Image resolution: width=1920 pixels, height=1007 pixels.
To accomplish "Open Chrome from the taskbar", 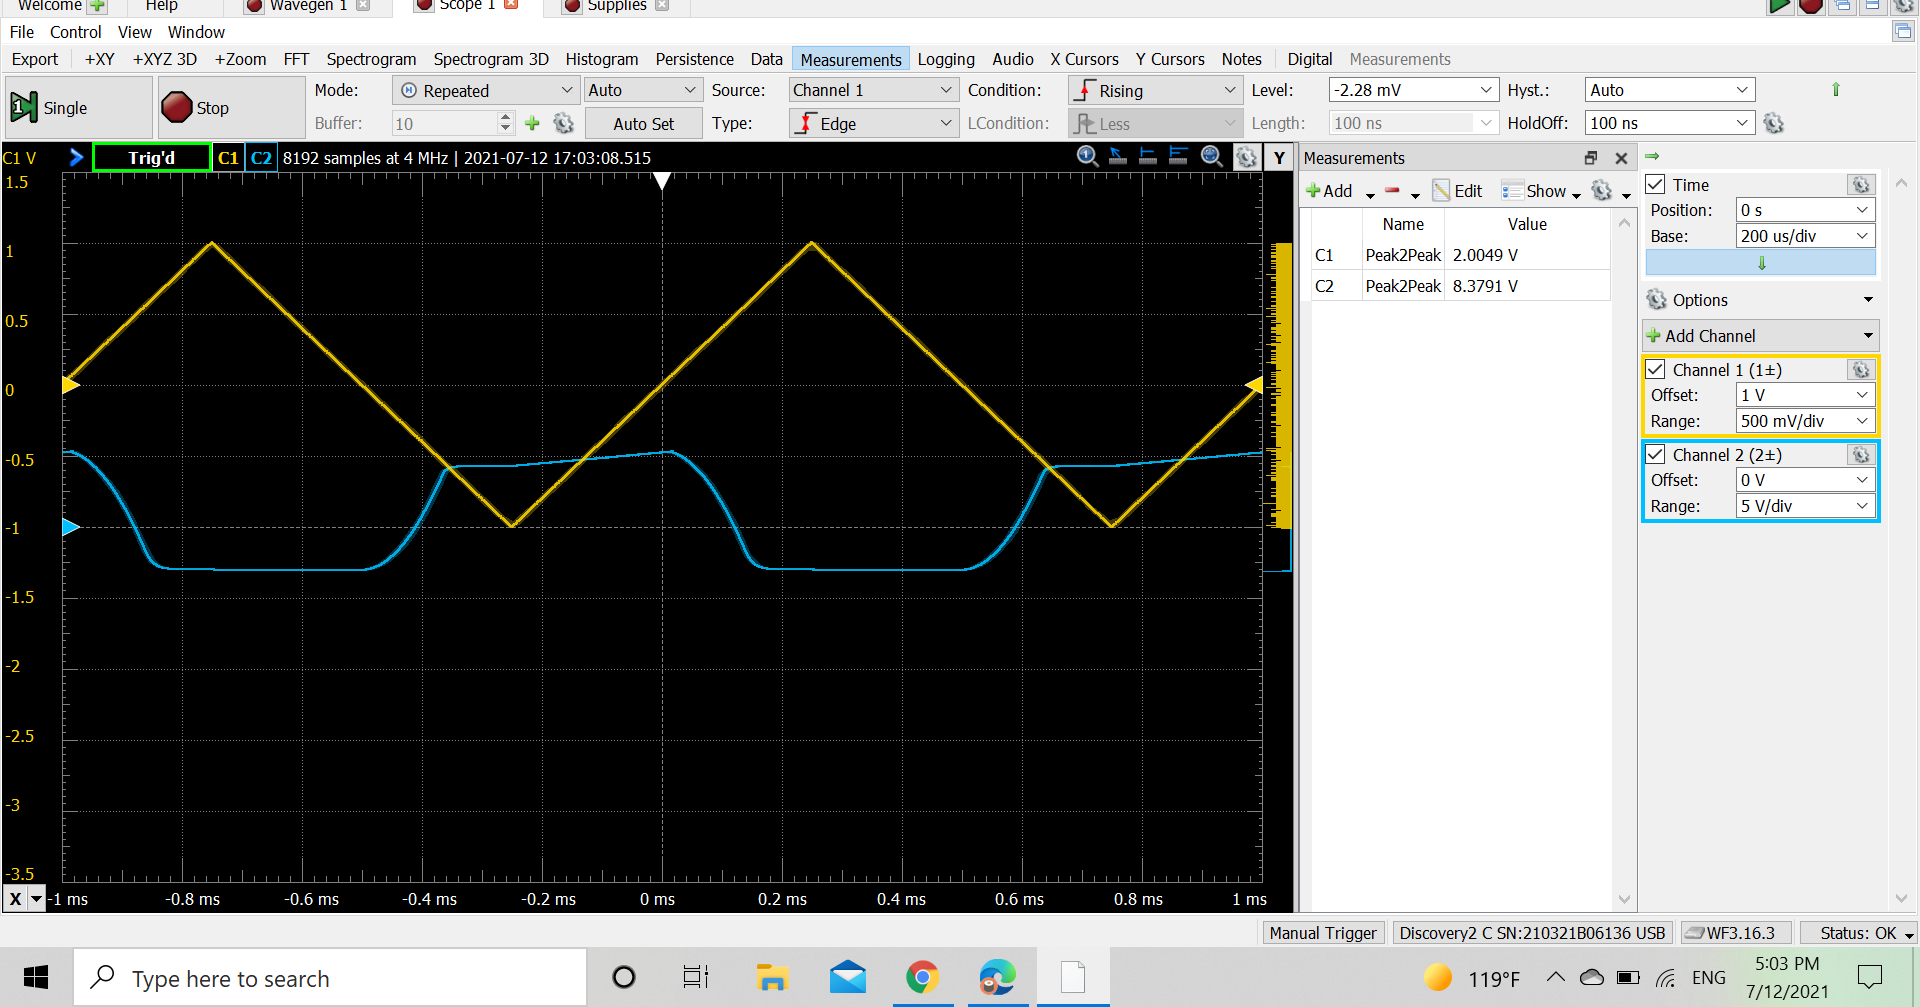I will [x=922, y=977].
